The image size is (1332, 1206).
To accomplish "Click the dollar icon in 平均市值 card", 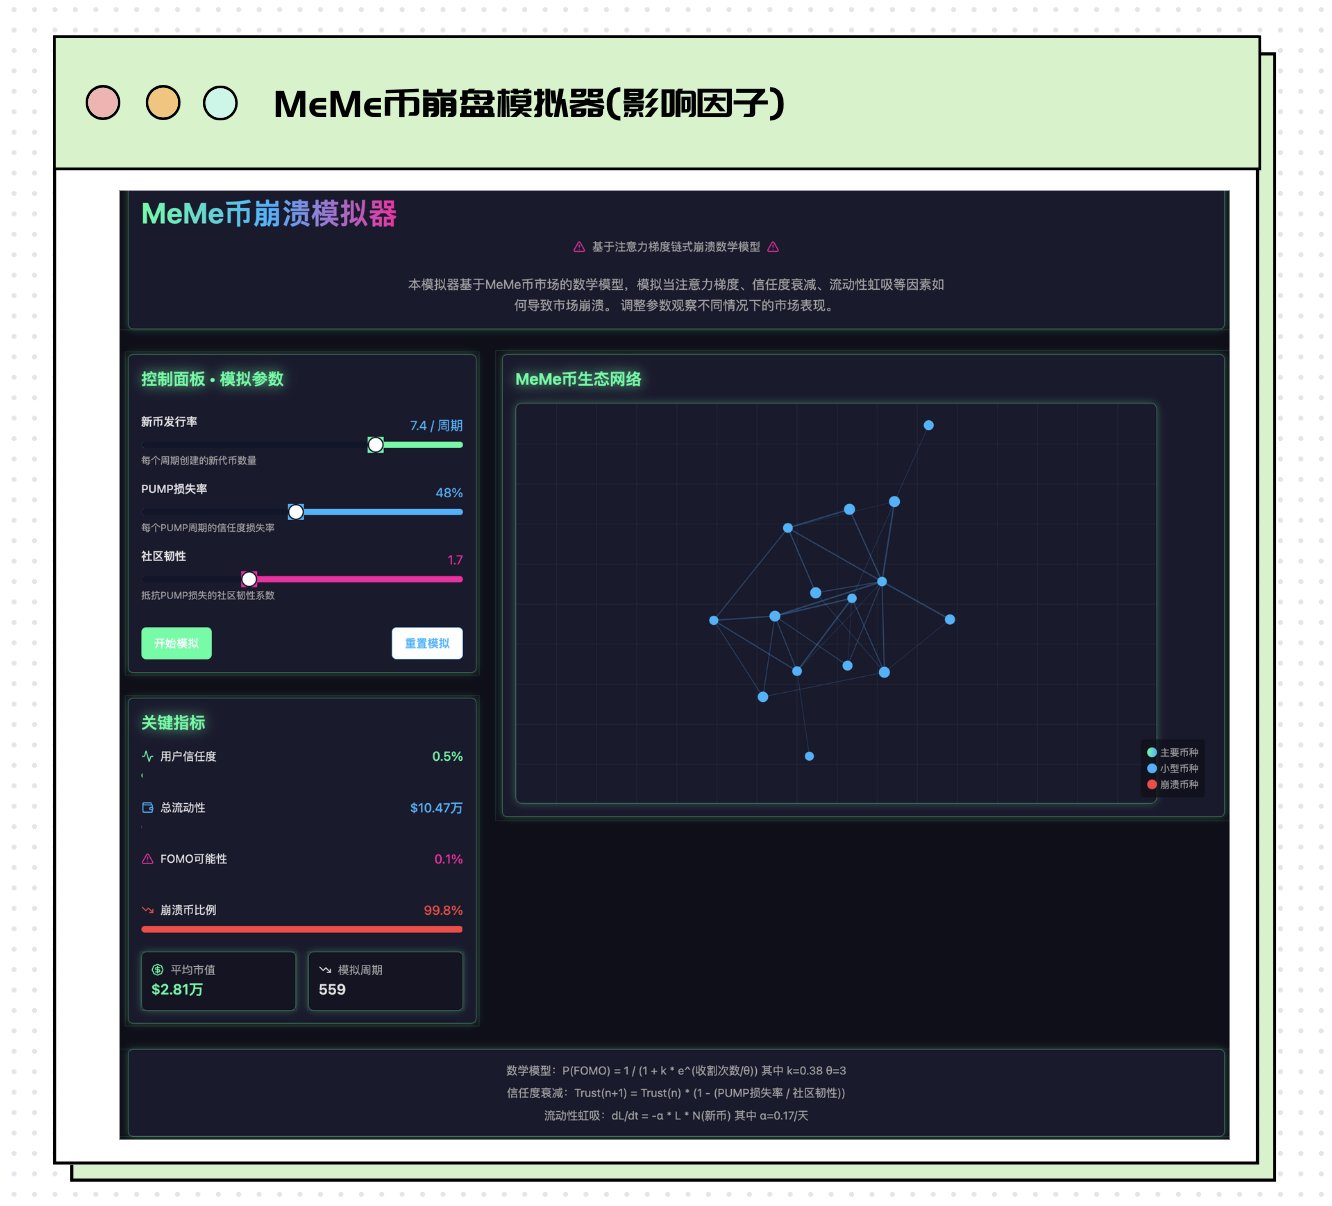I will (x=158, y=970).
